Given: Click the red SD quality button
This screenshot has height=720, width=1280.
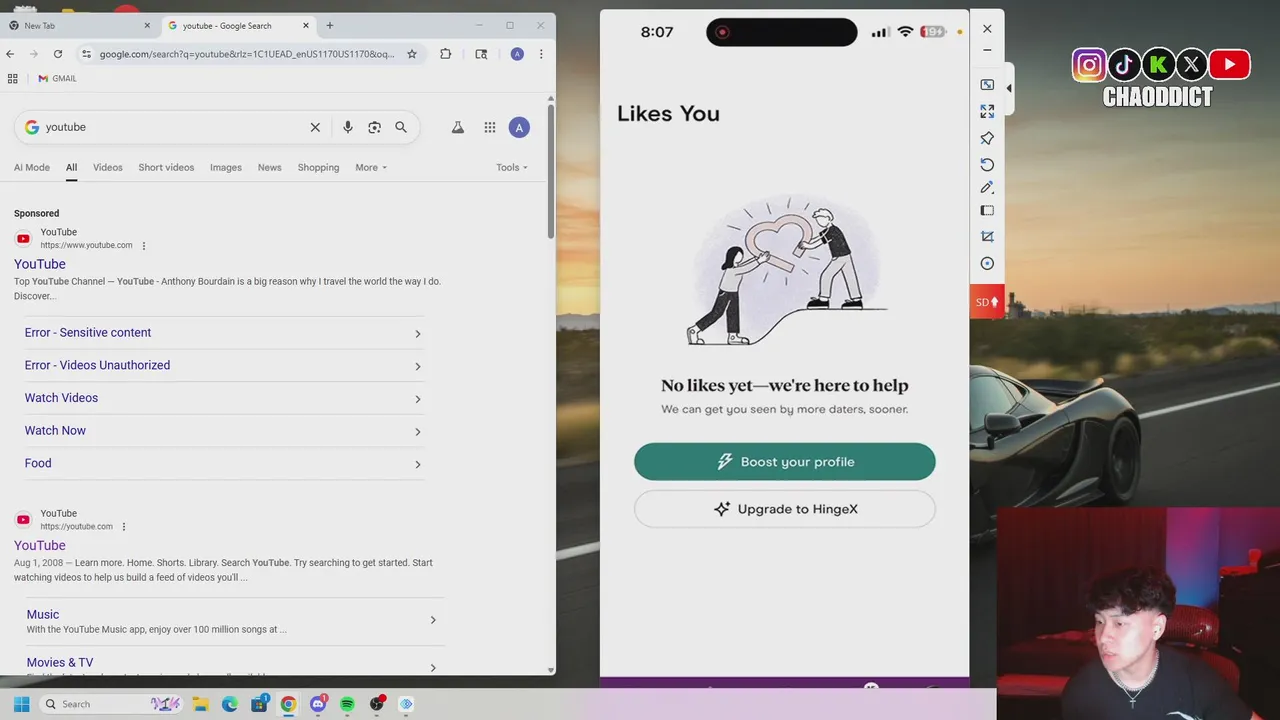Looking at the screenshot, I should (x=987, y=302).
